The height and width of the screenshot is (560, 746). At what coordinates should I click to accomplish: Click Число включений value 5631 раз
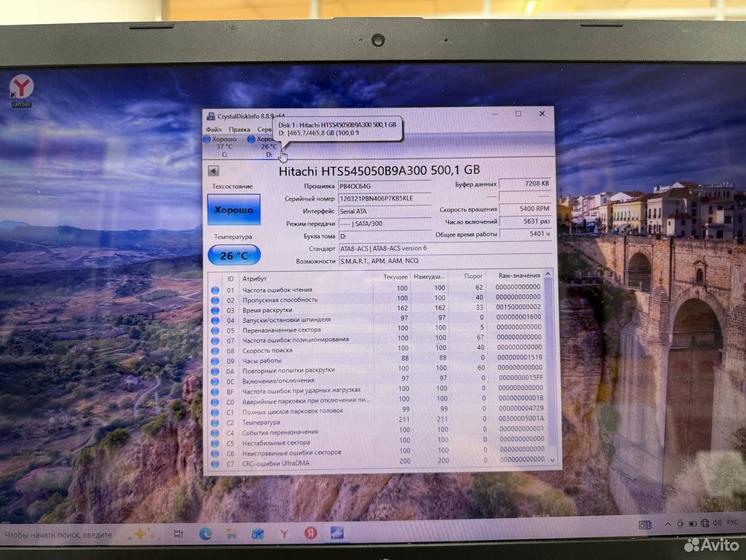click(x=525, y=221)
